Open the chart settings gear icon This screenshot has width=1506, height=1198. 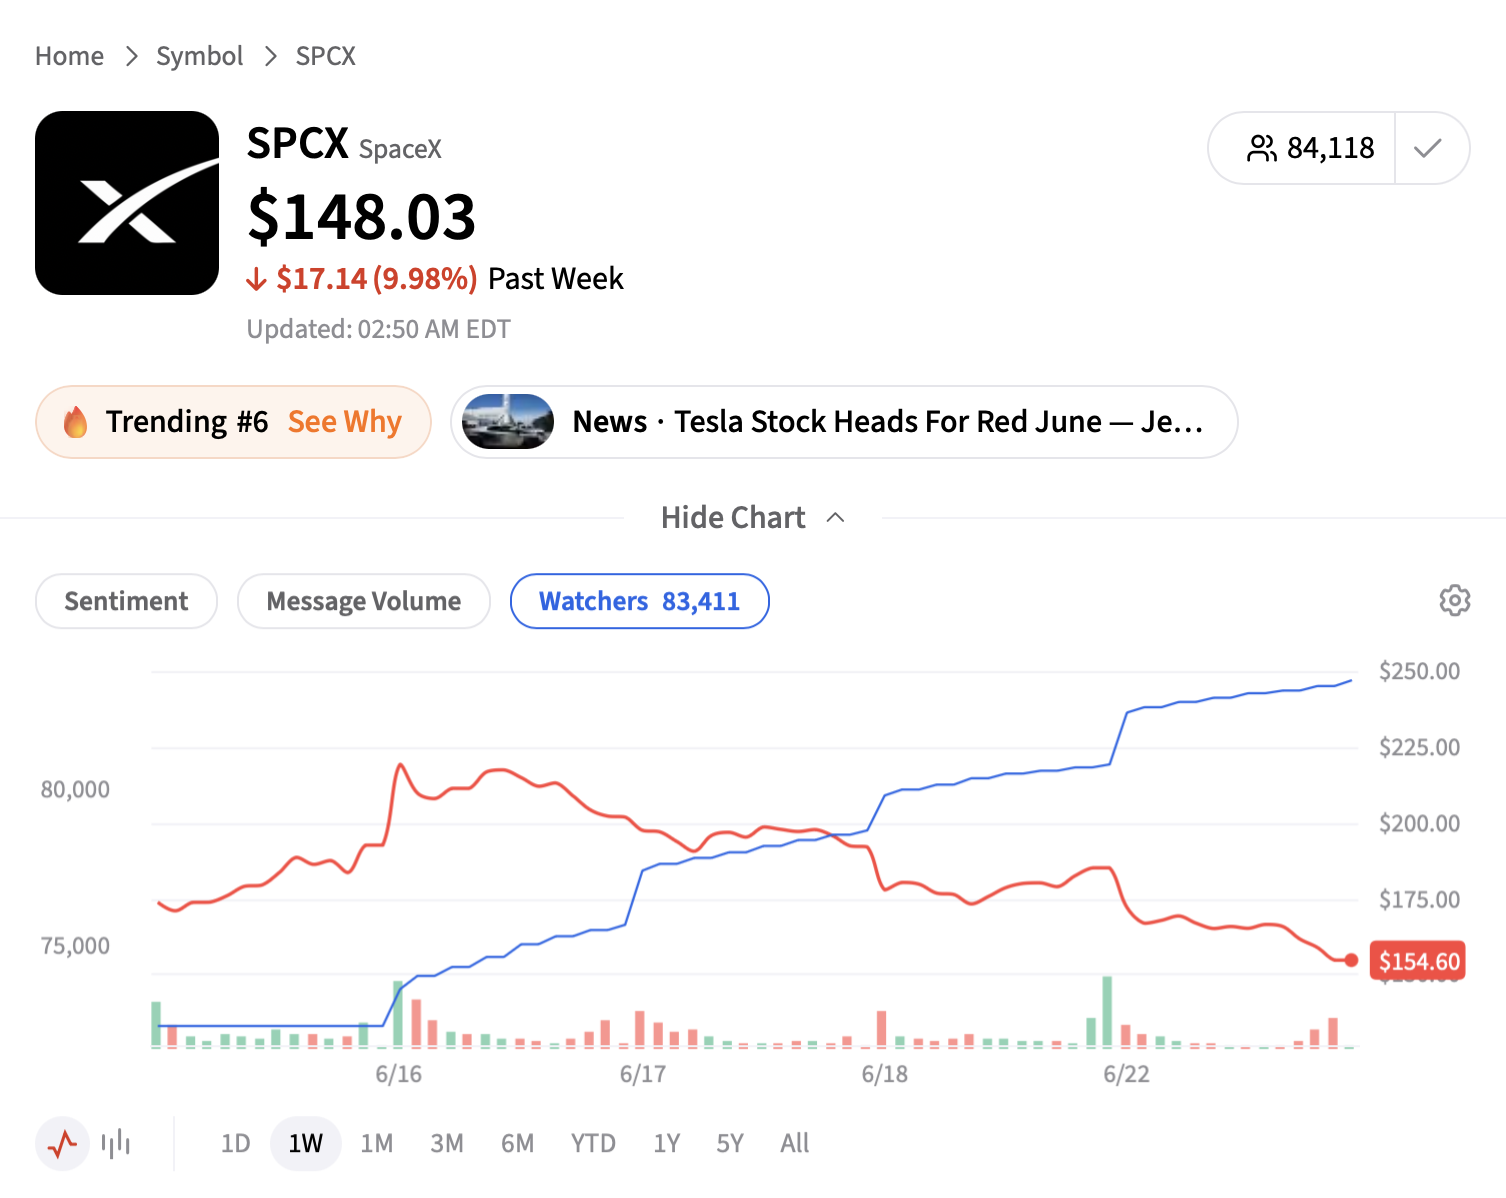click(1454, 600)
